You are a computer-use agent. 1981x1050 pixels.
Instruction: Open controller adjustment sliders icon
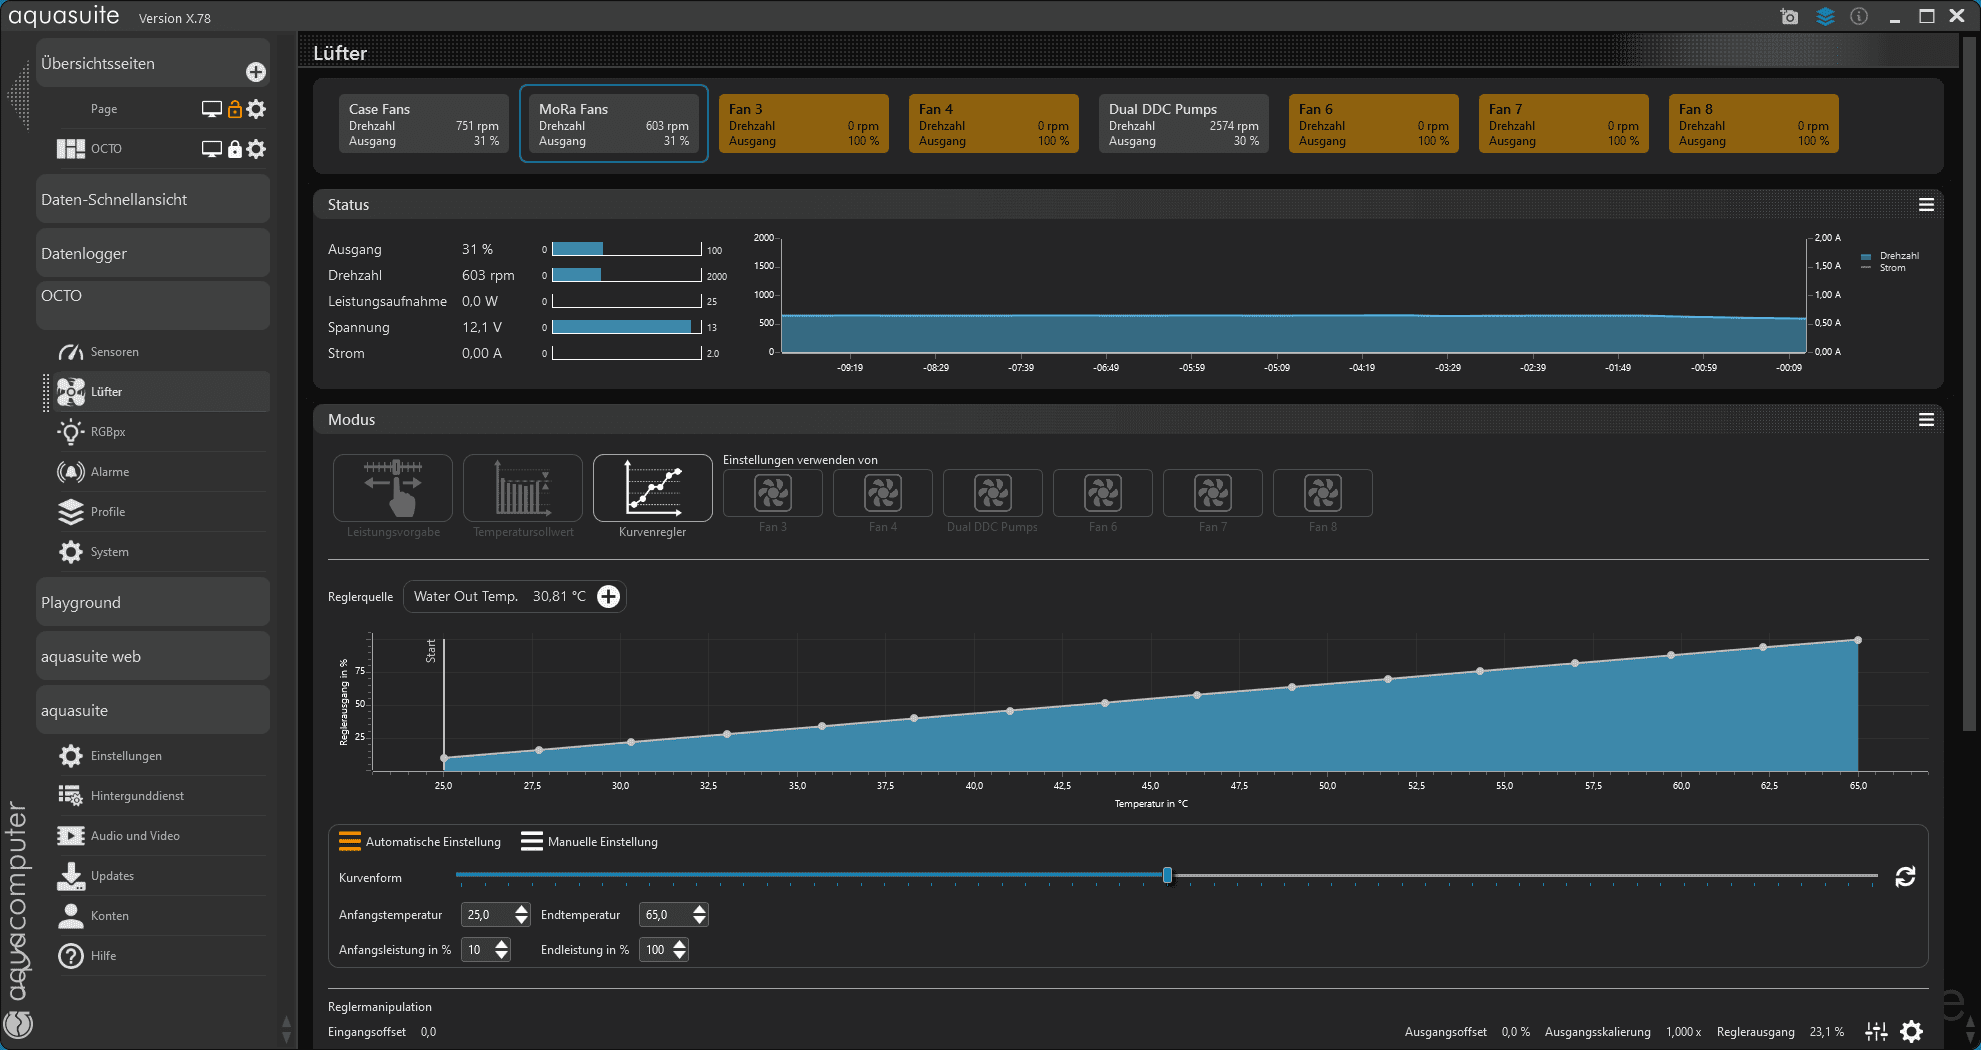tap(1877, 1031)
